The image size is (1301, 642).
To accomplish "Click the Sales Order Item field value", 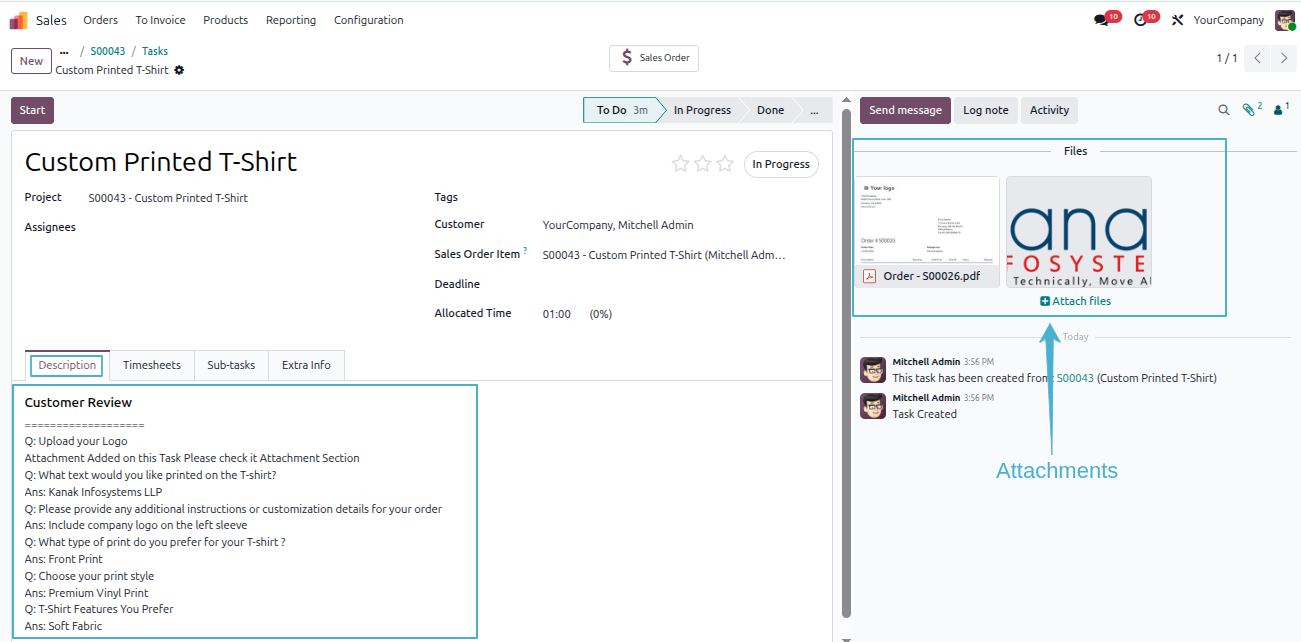I will (x=664, y=255).
